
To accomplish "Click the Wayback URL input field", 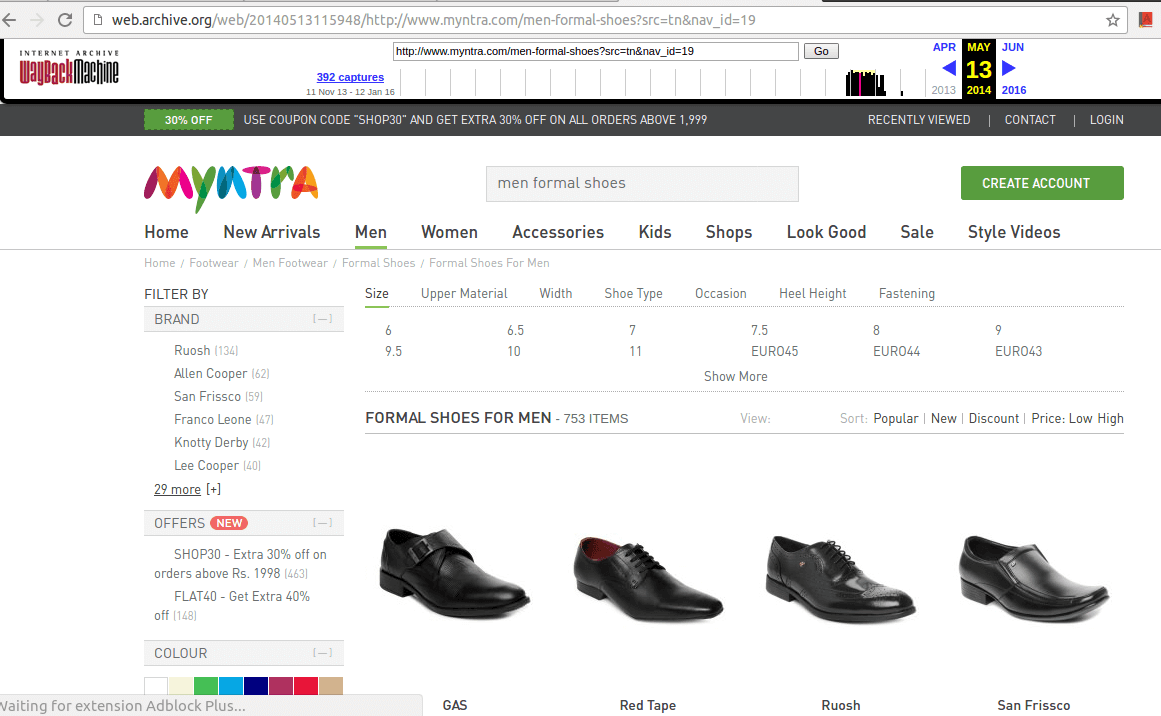I will 595,51.
